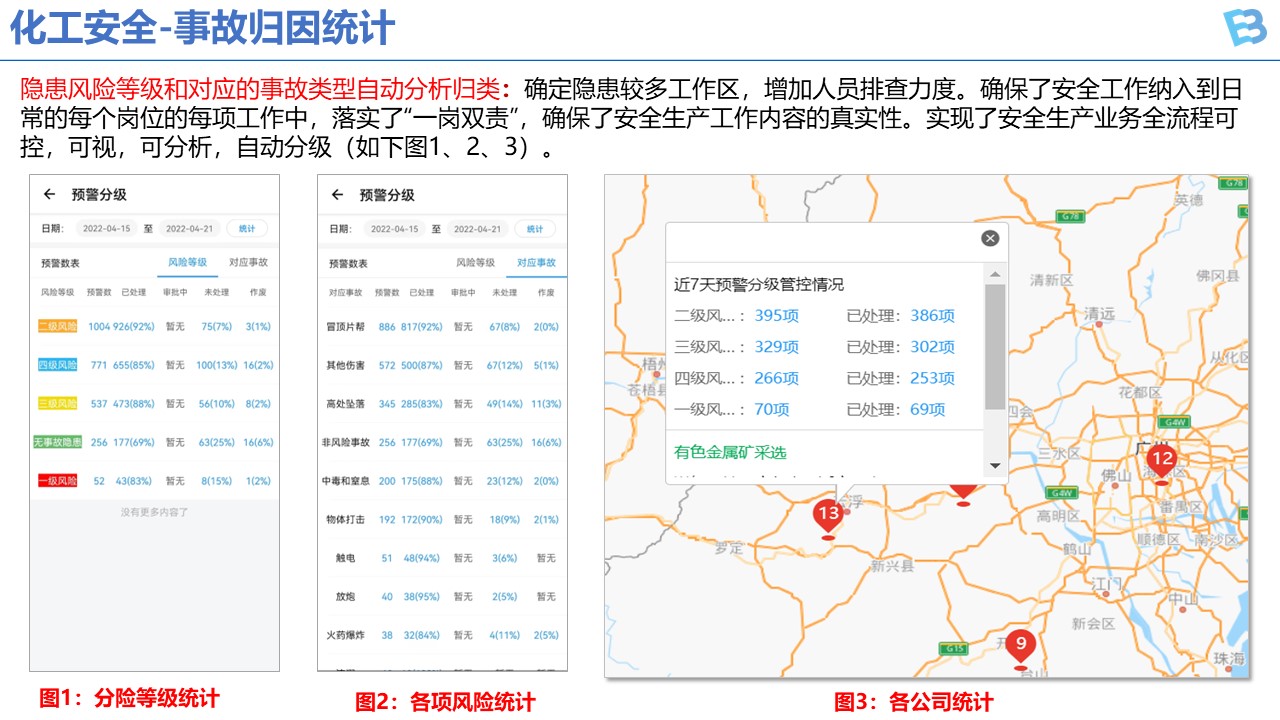
Task: Click the popup's gray scrollbar thumb
Action: [x=994, y=346]
